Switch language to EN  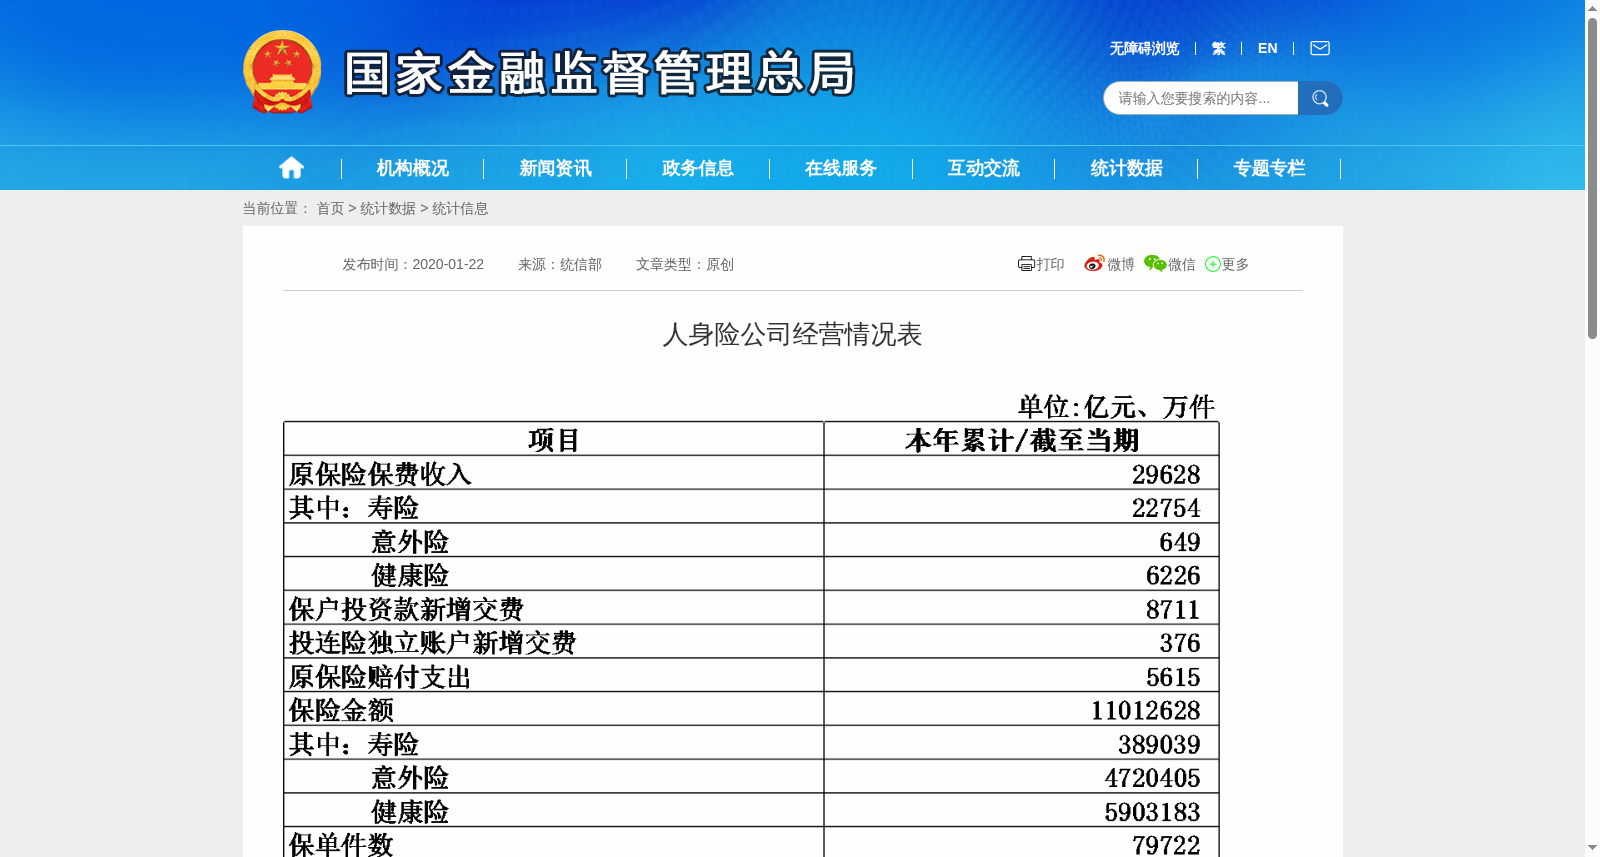pos(1267,48)
